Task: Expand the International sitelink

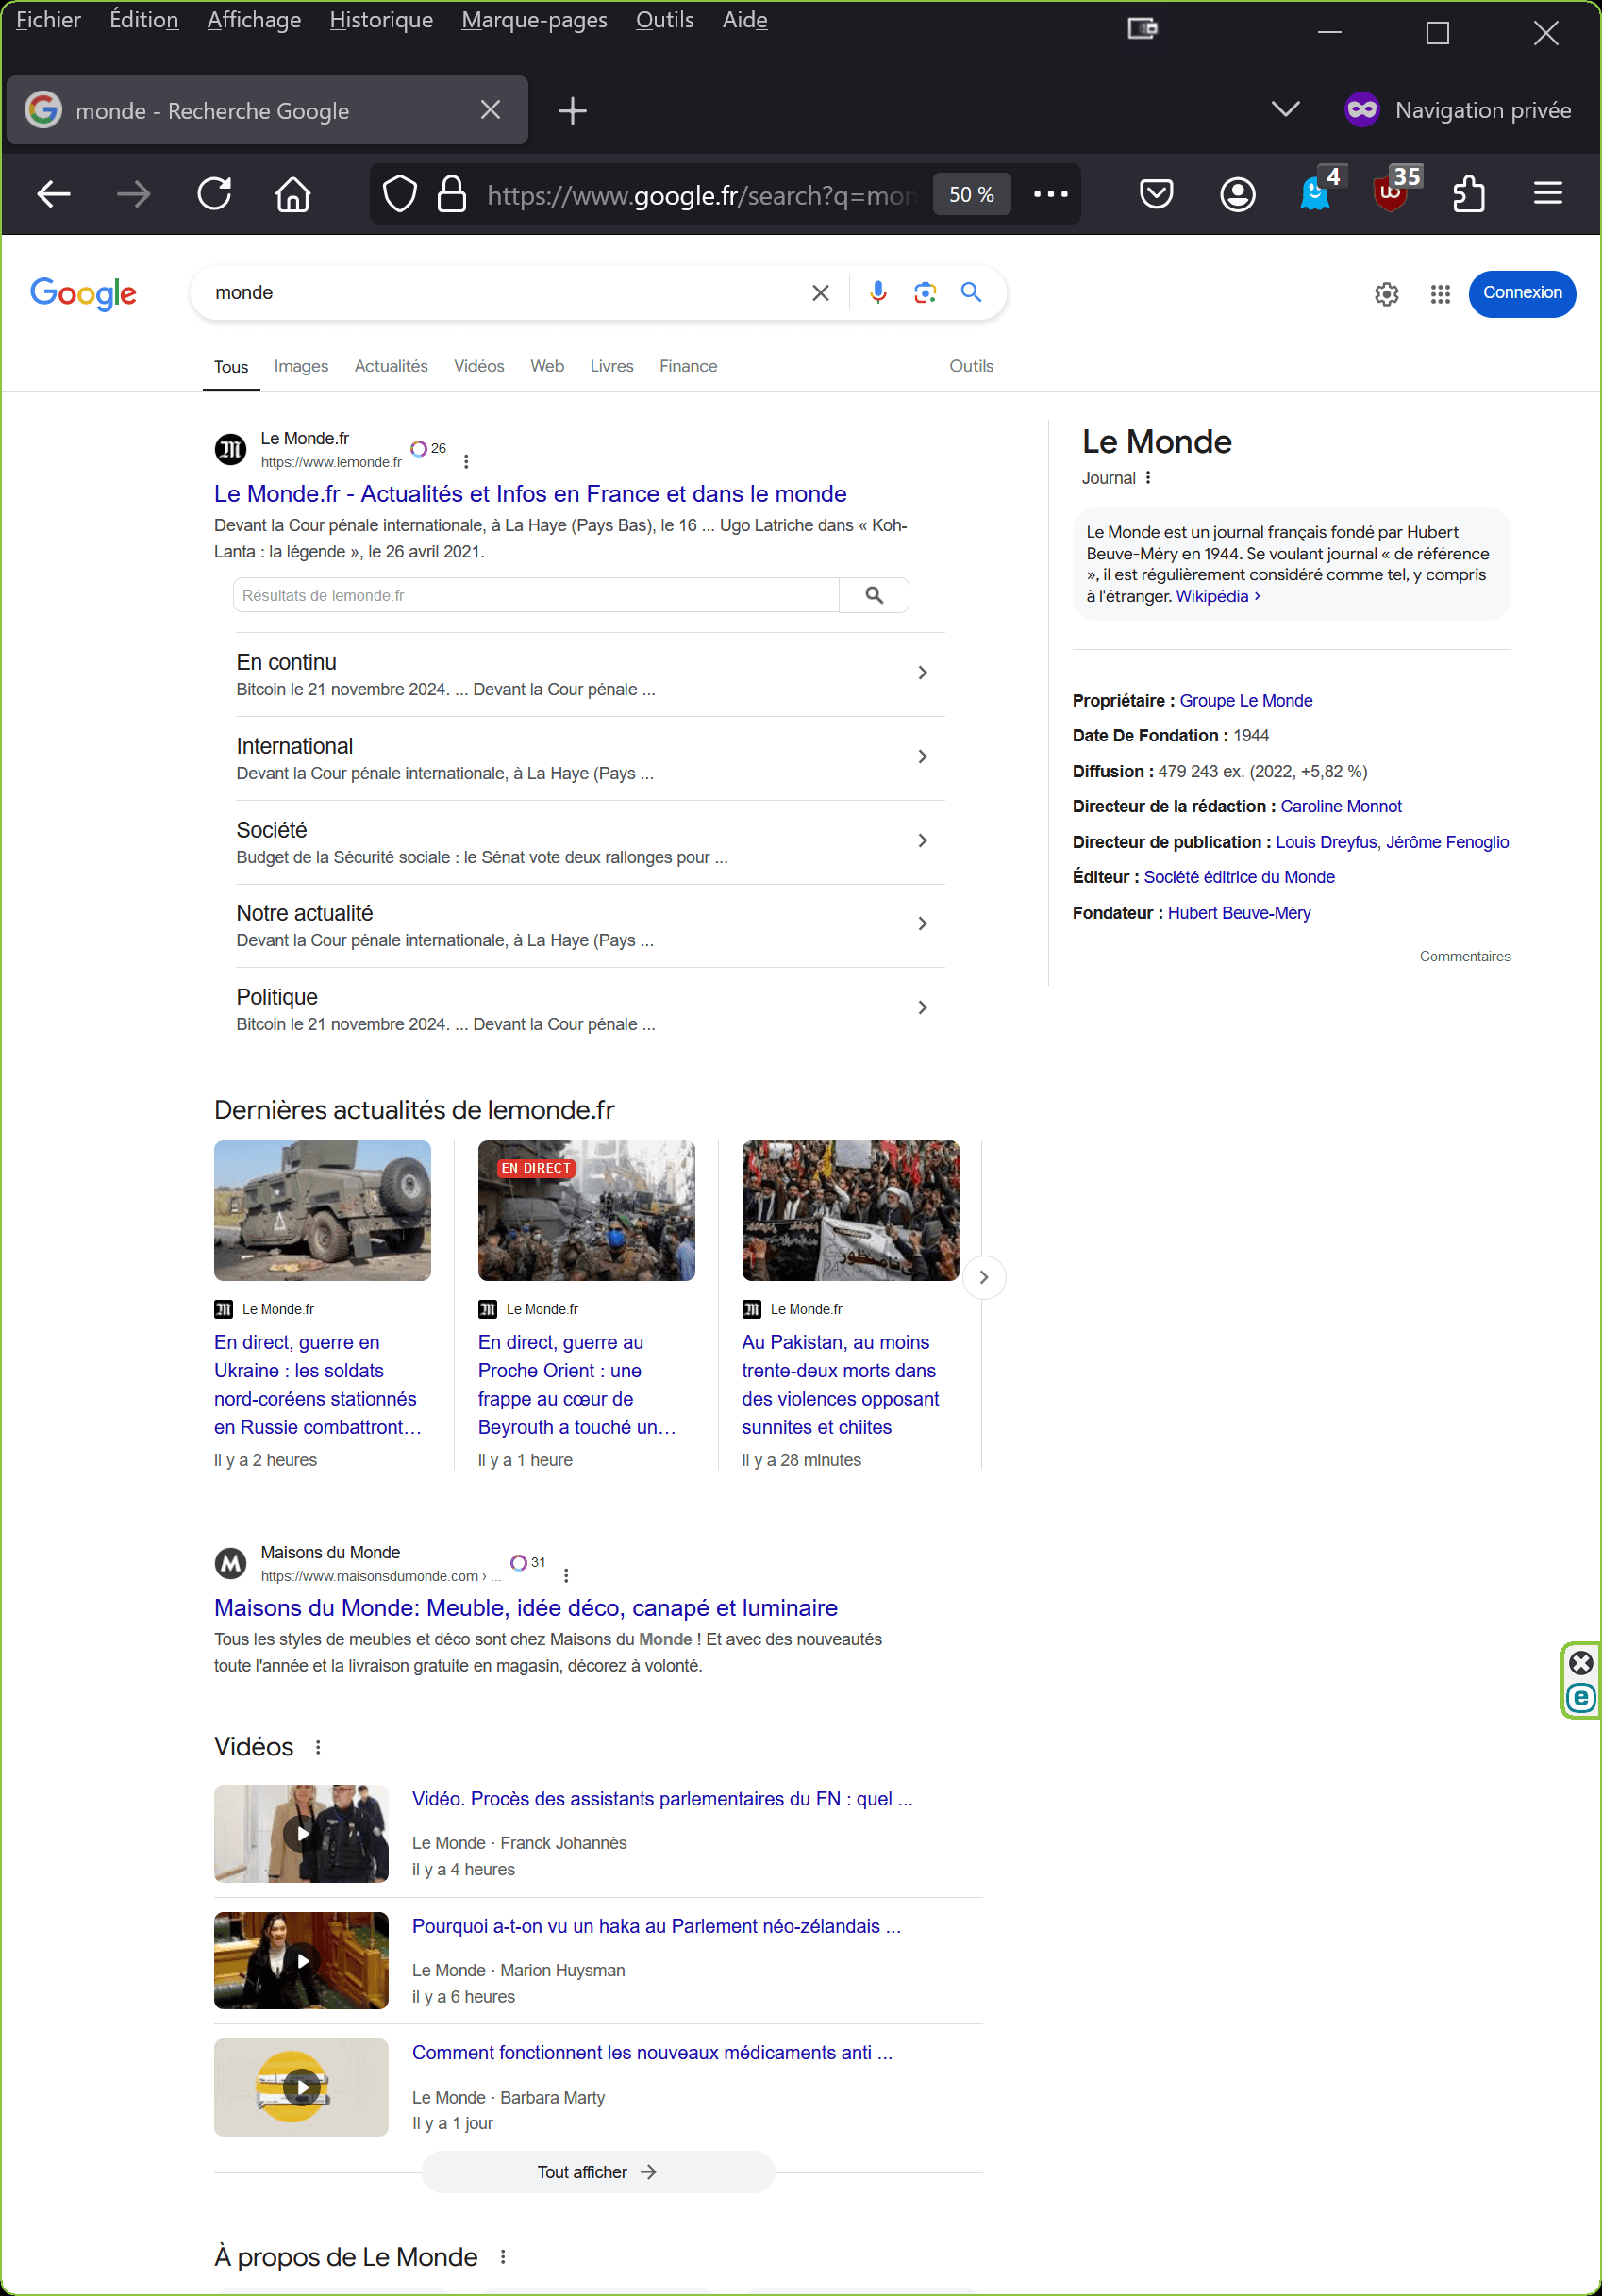Action: pos(923,757)
